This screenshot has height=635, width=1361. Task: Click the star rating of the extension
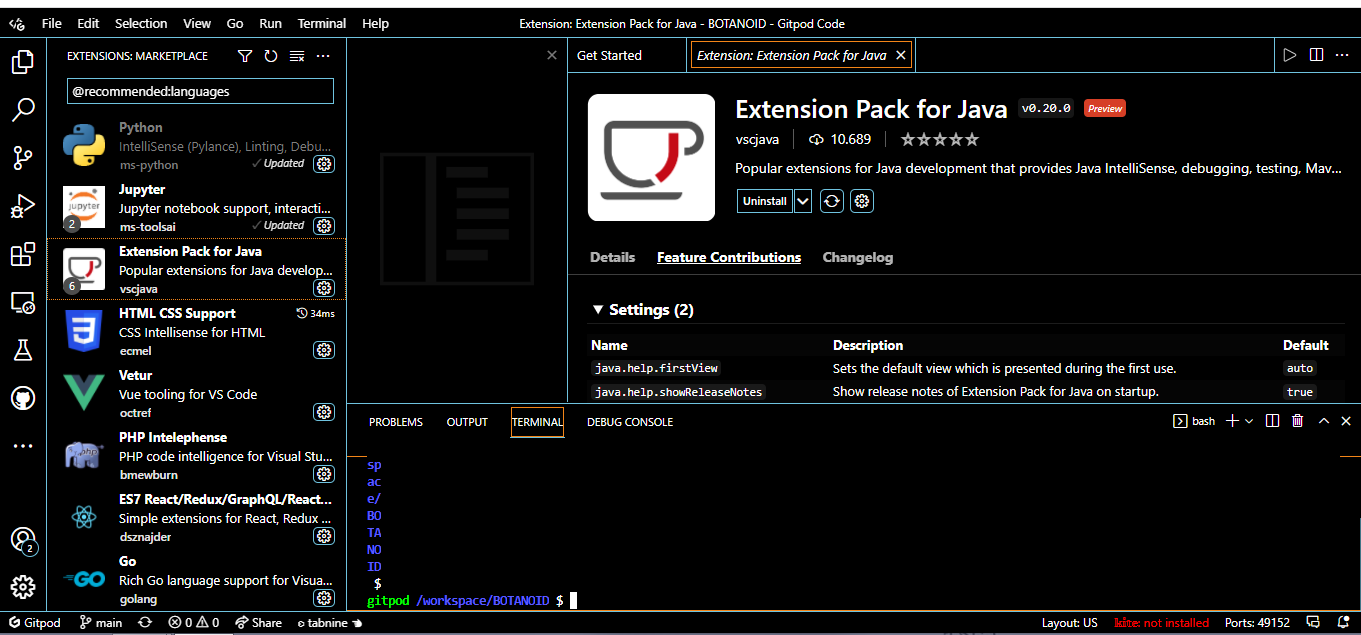[x=940, y=139]
